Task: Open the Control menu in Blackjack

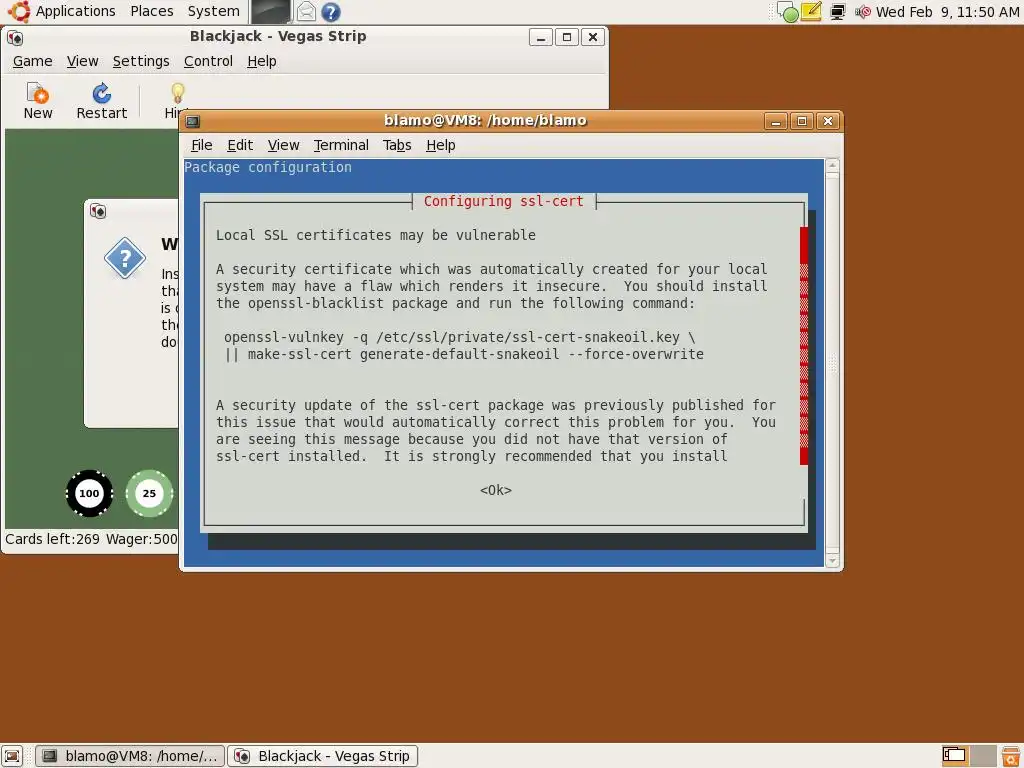Action: coord(208,61)
